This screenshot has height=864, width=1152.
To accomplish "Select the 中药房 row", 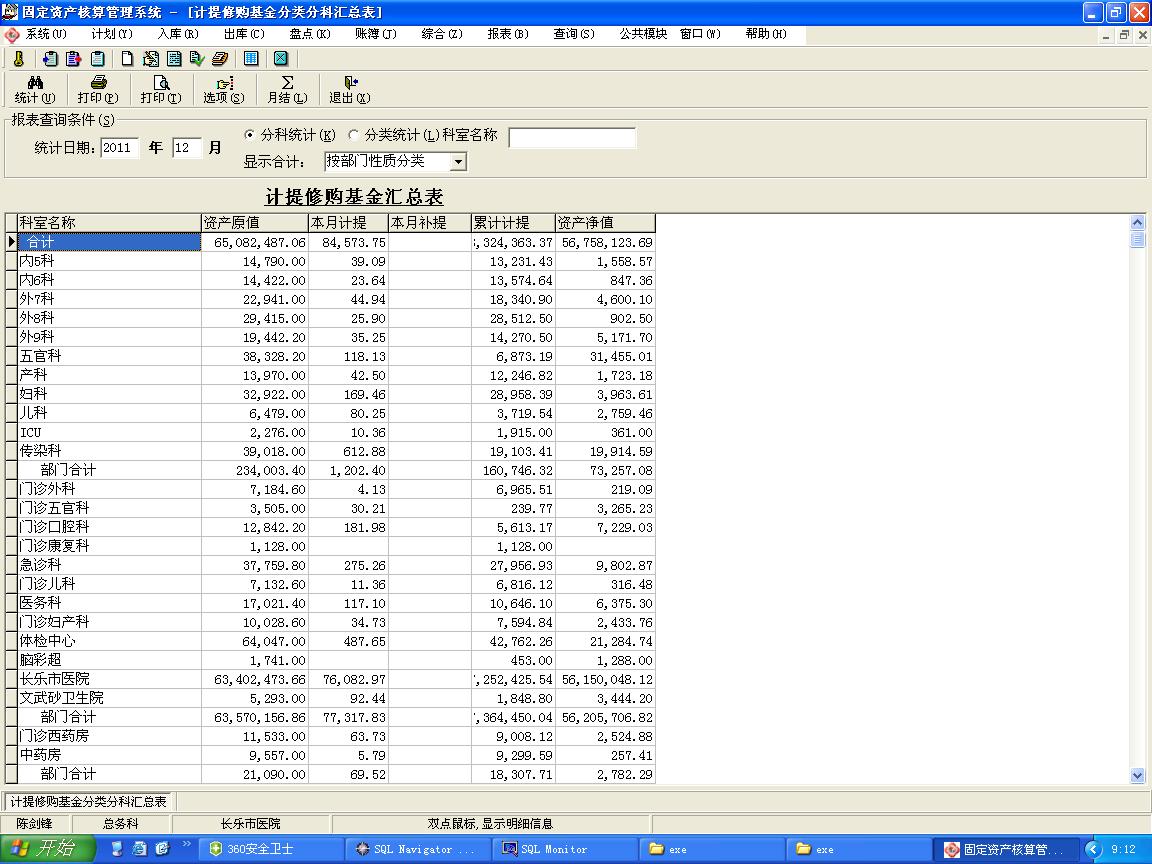I will tap(336, 755).
